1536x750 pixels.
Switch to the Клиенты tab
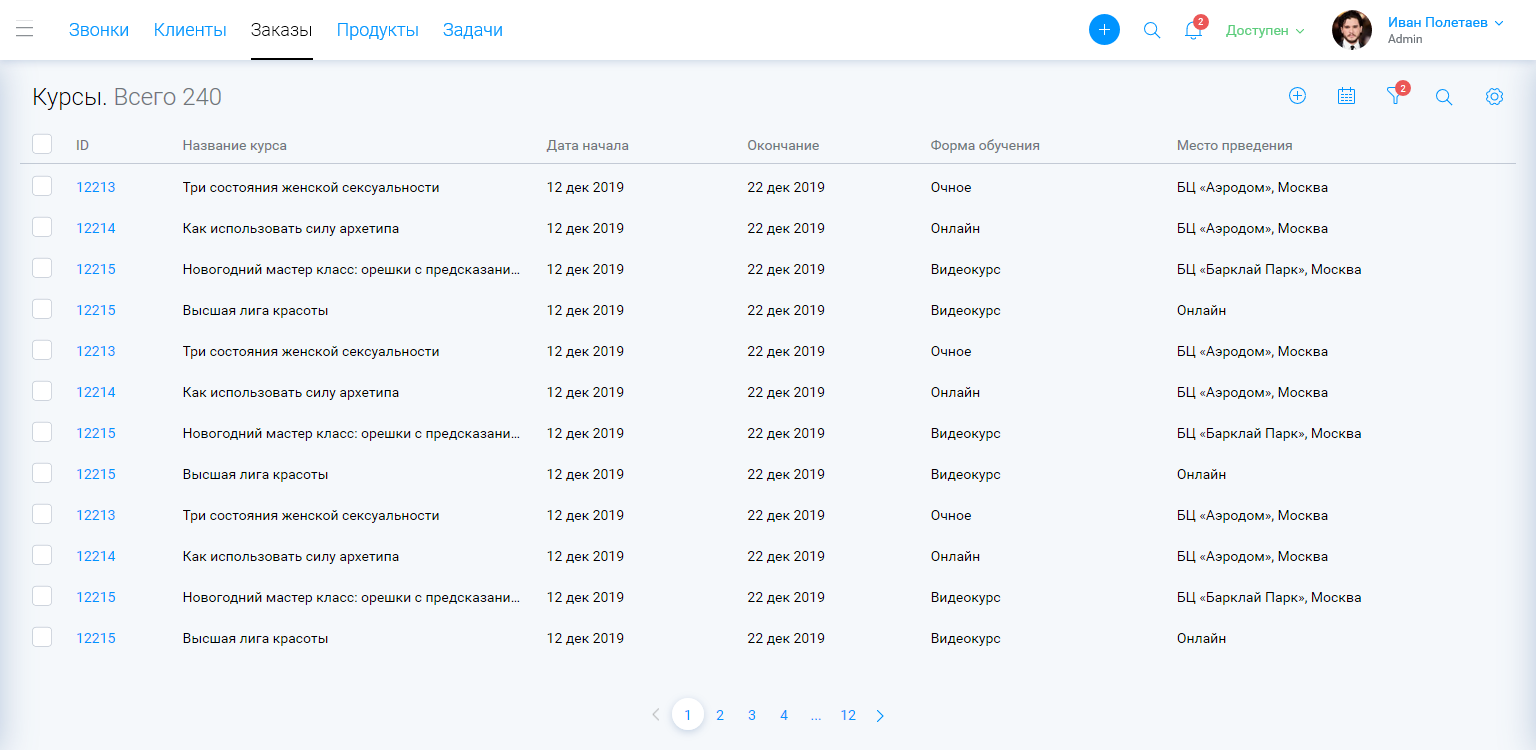[x=190, y=30]
